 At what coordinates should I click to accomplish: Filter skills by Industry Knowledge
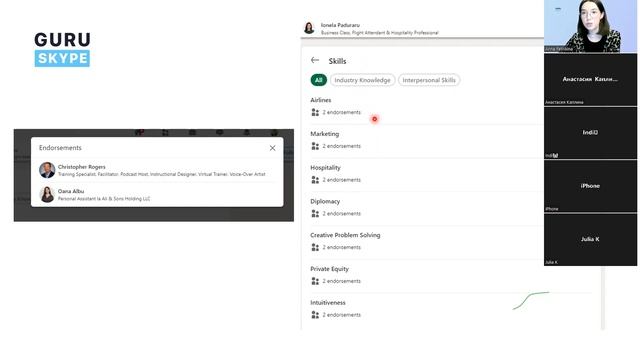[362, 80]
